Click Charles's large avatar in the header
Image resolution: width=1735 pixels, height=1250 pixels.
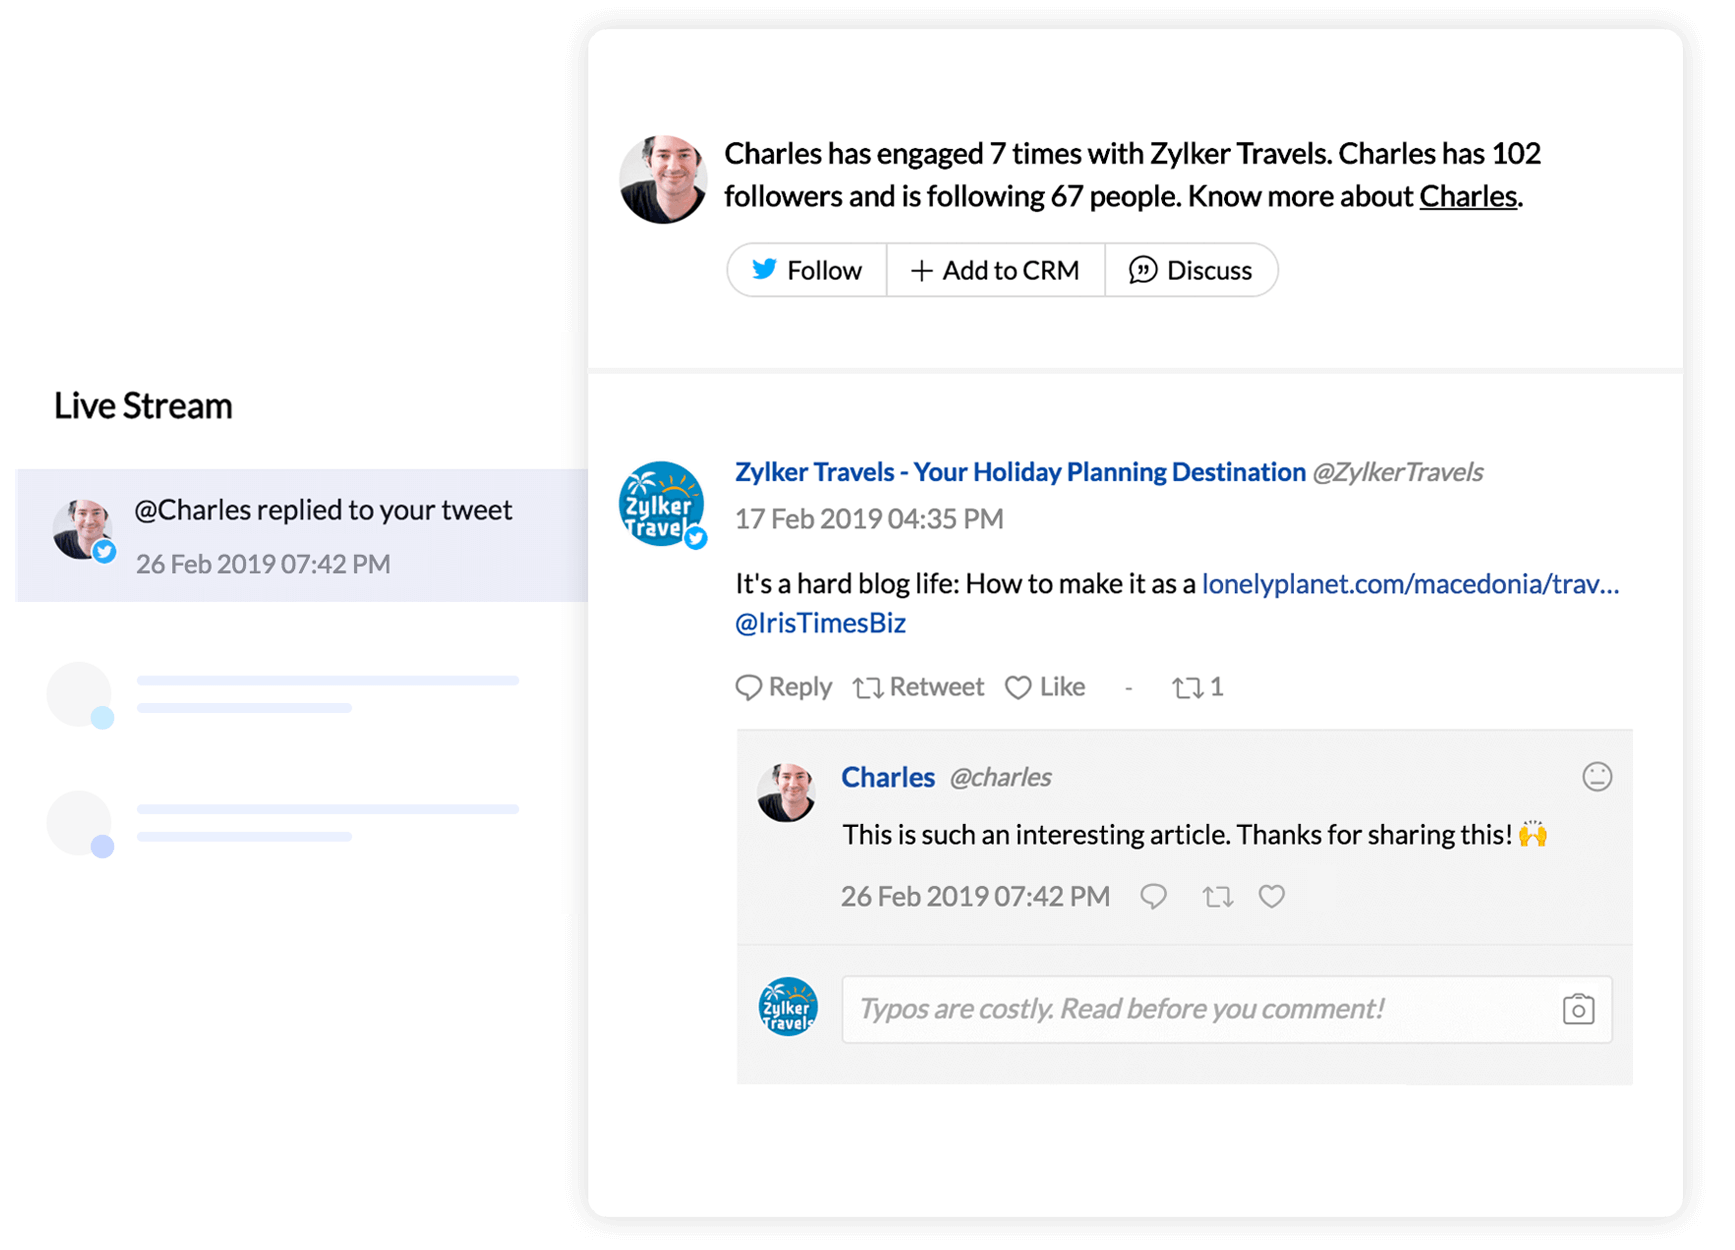point(663,179)
